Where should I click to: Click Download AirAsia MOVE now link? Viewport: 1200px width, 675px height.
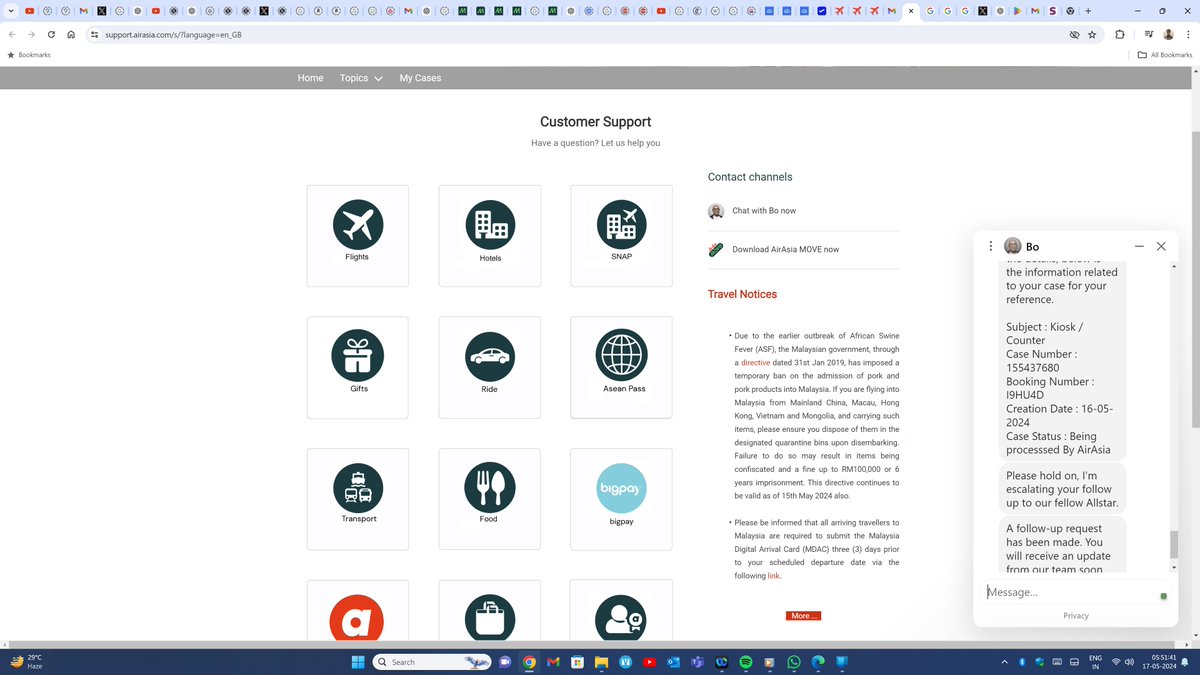785,250
